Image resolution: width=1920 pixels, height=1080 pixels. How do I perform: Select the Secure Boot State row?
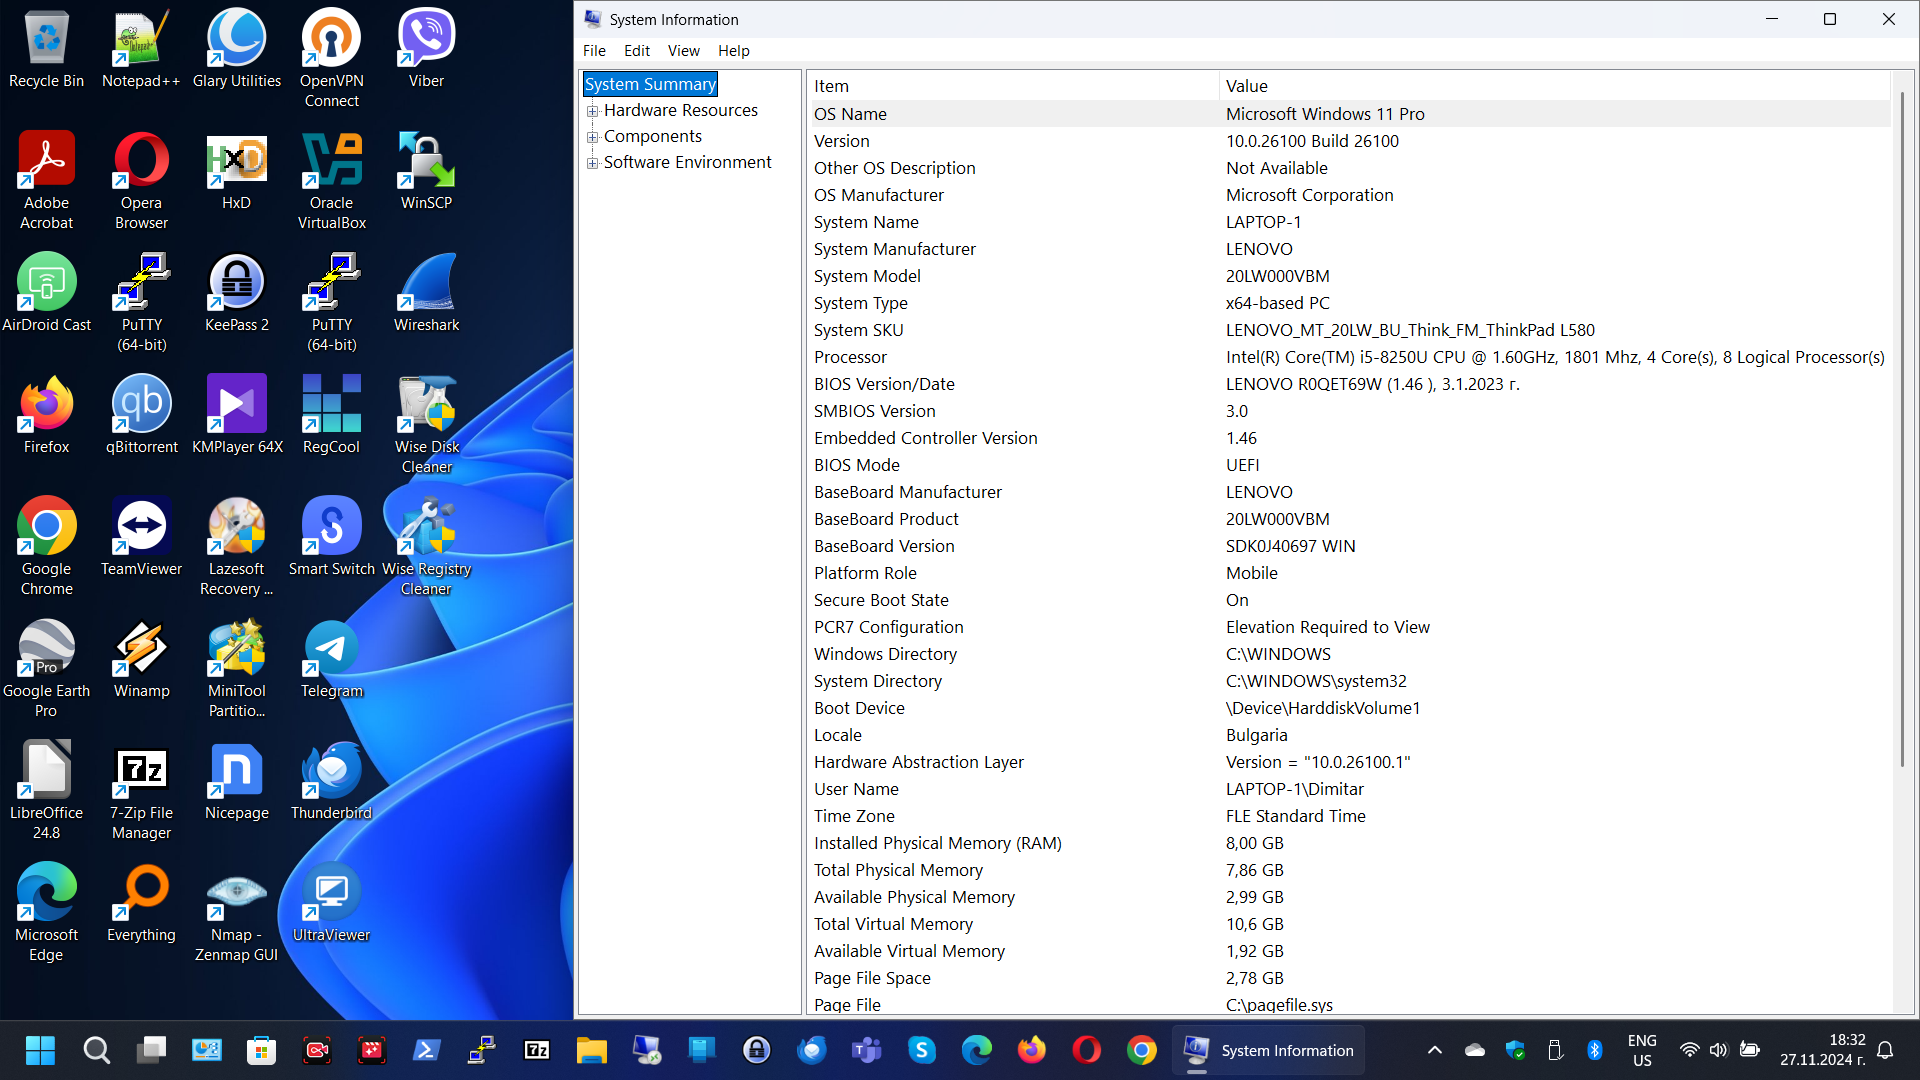[1348, 600]
